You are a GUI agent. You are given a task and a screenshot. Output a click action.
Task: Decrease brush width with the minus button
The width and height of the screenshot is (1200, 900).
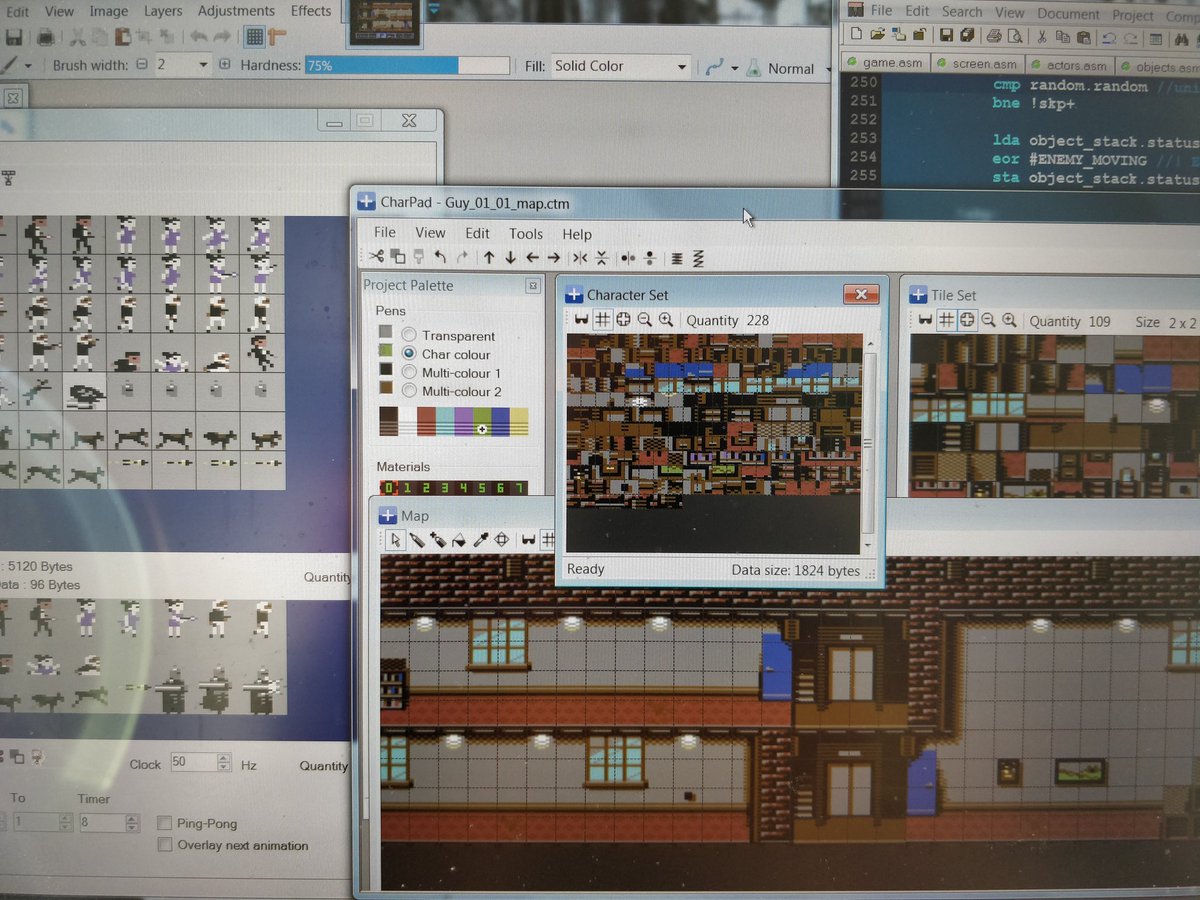[x=141, y=64]
